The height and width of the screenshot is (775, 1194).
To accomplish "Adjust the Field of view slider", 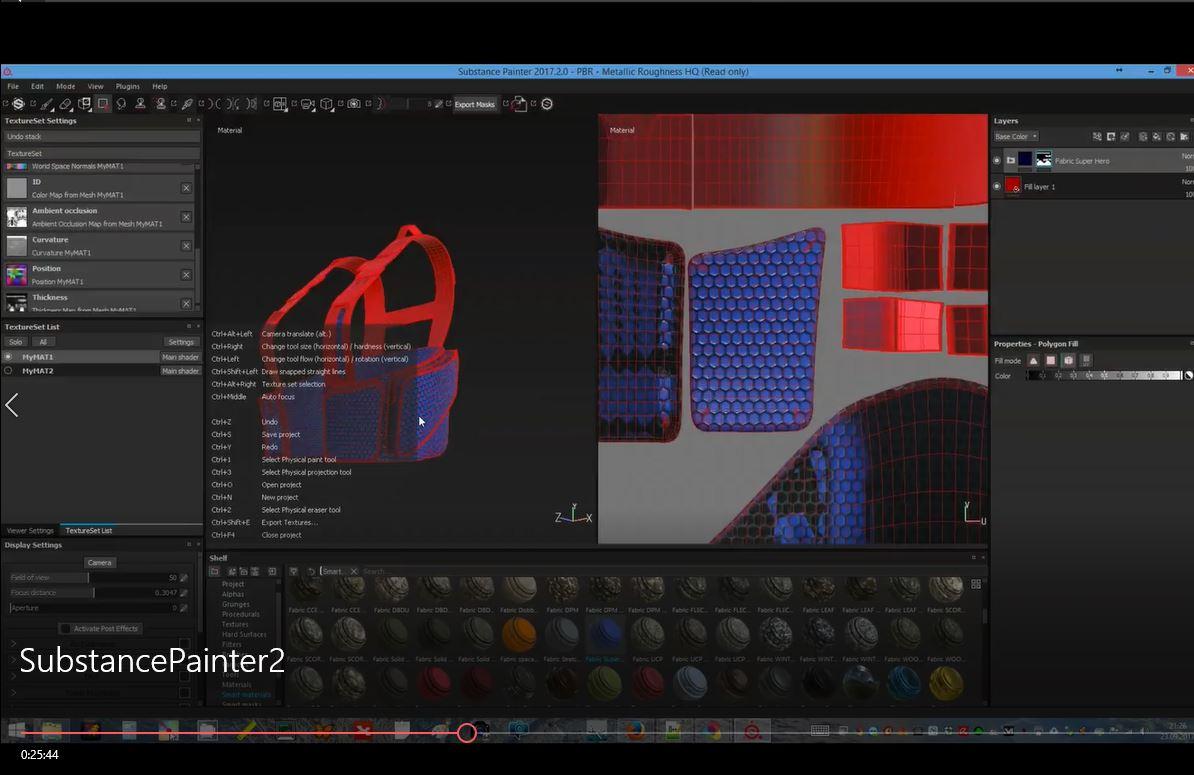I will 94,578.
